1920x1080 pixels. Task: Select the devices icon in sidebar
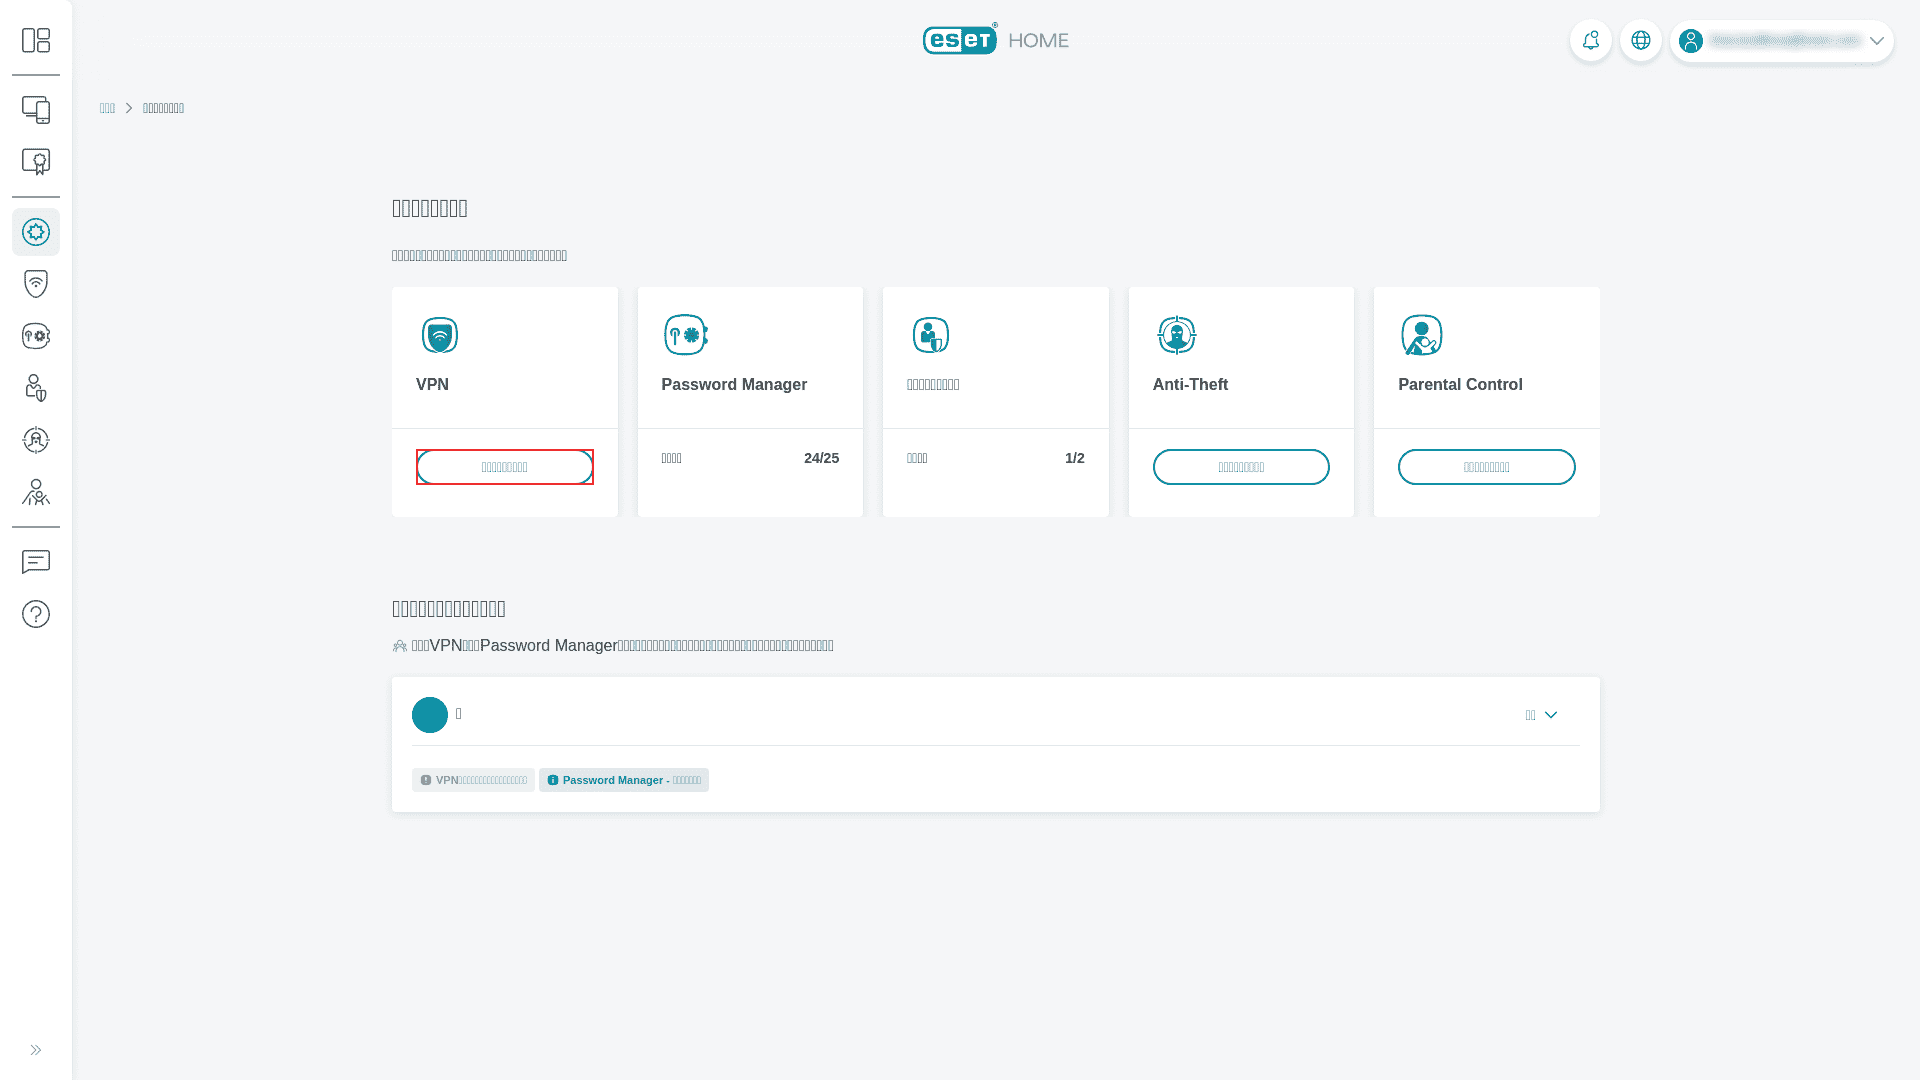click(x=36, y=110)
